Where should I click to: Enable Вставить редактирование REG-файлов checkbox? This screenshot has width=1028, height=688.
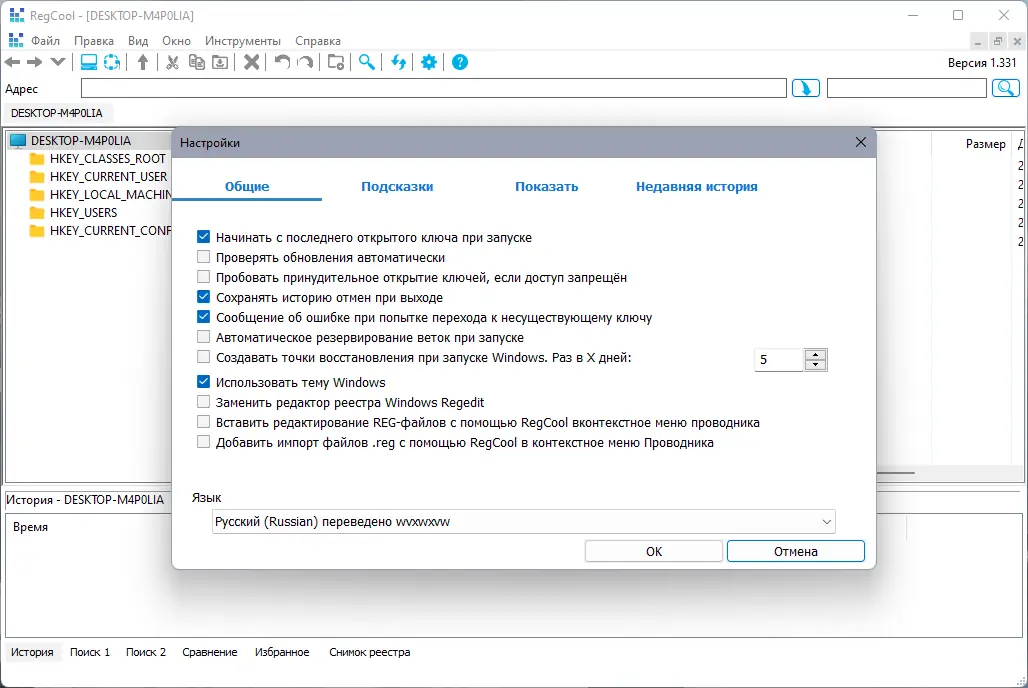[x=204, y=422]
